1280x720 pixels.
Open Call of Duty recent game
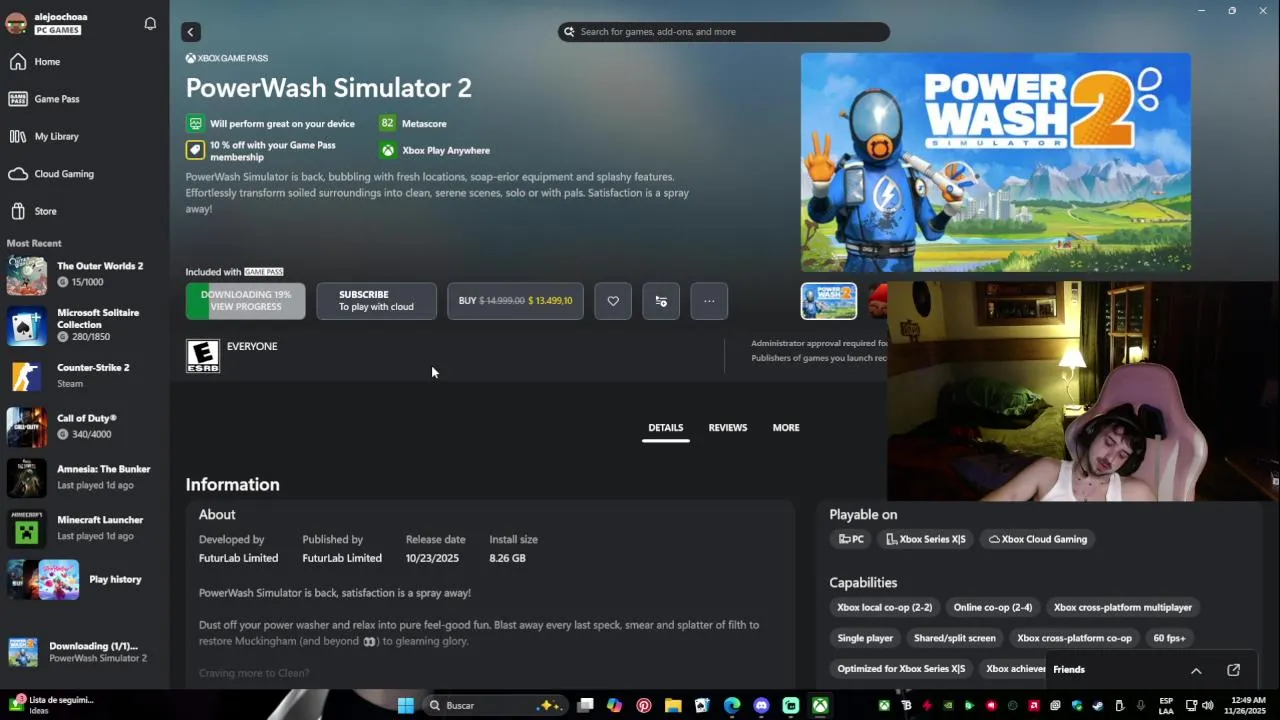[x=85, y=426]
